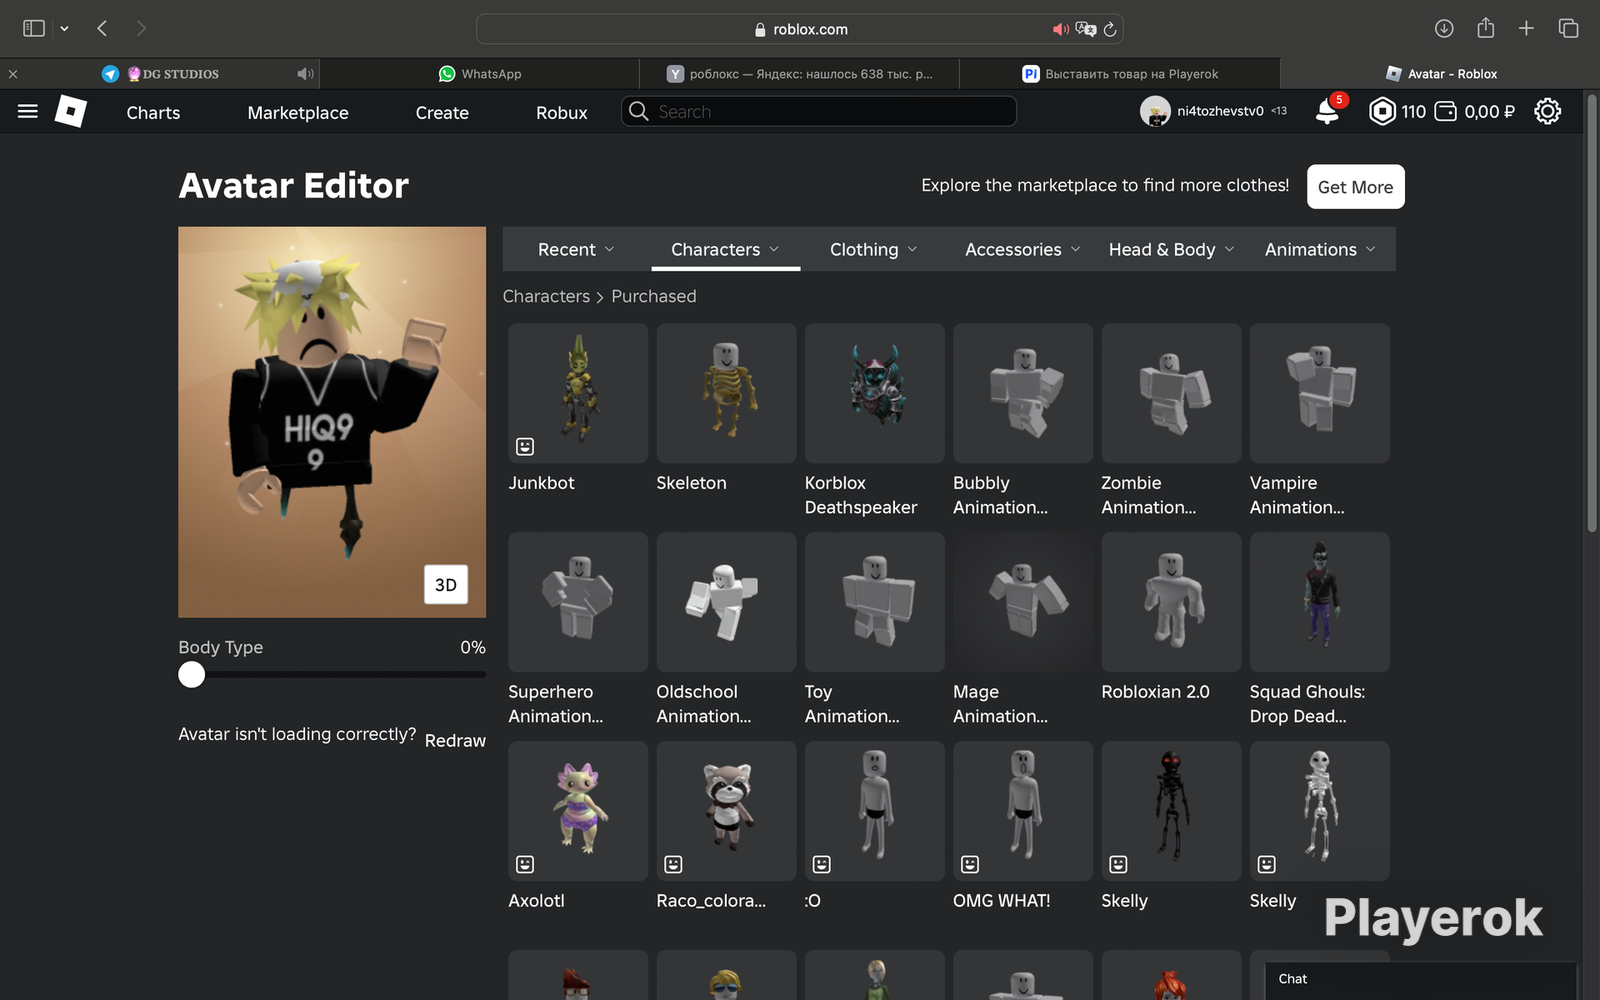Viewport: 1600px width, 1000px height.
Task: Open the Robux balance icon
Action: tap(1381, 111)
